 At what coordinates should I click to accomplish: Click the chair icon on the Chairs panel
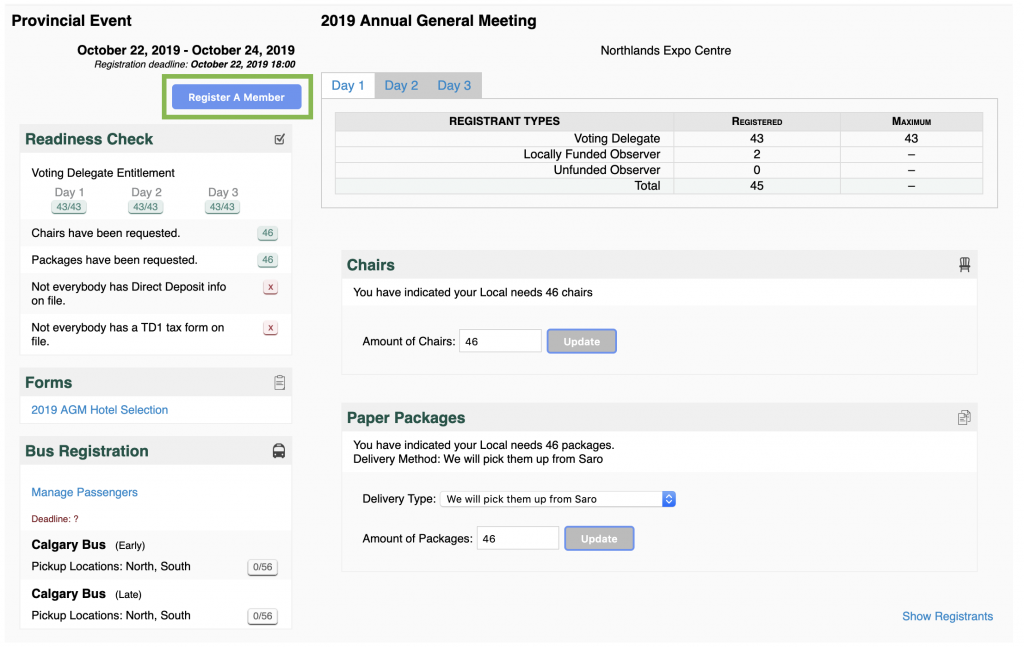point(964,264)
